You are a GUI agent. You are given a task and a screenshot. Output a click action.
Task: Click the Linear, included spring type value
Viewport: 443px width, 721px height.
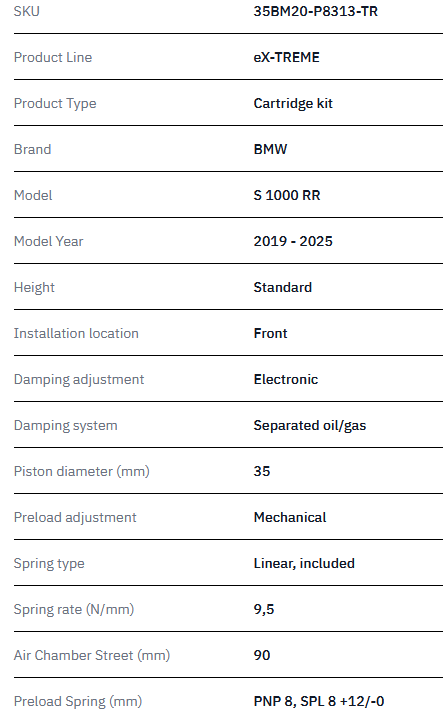(x=304, y=563)
